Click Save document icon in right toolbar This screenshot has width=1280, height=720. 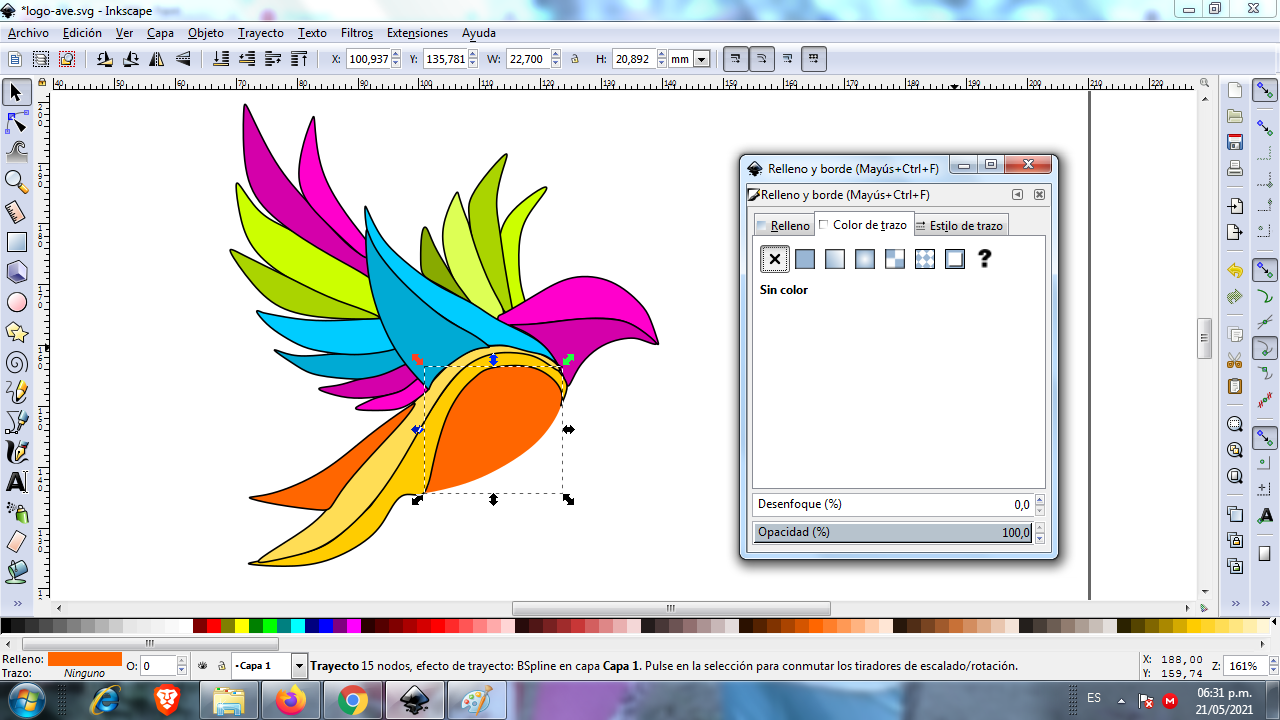(x=1235, y=142)
